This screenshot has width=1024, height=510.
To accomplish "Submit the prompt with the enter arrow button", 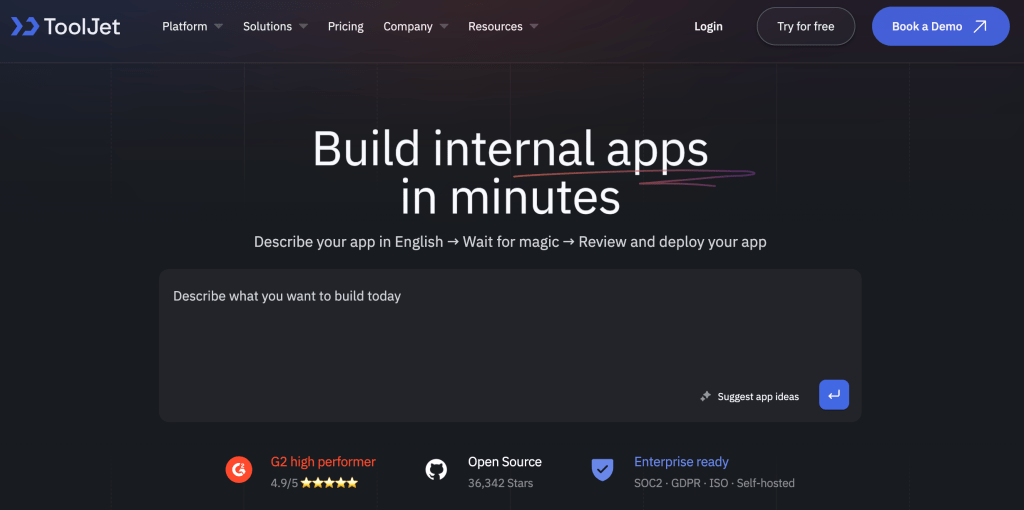I will (834, 394).
